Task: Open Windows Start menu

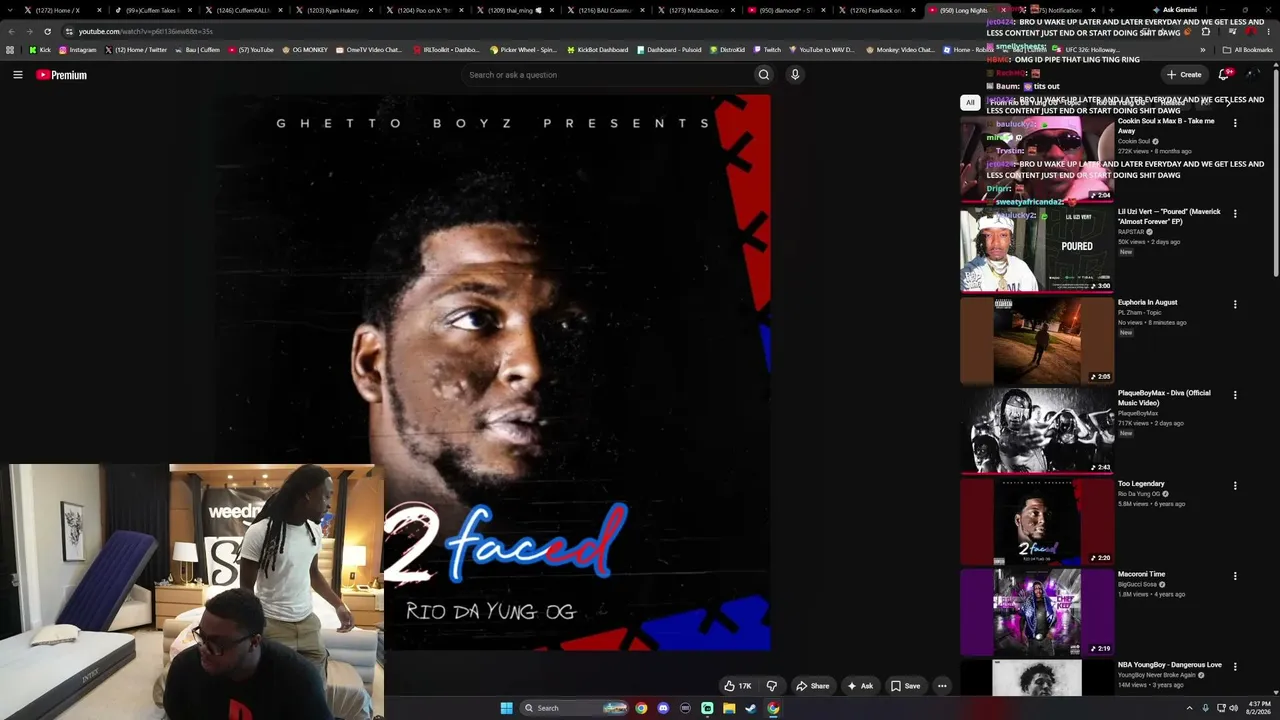Action: click(507, 708)
